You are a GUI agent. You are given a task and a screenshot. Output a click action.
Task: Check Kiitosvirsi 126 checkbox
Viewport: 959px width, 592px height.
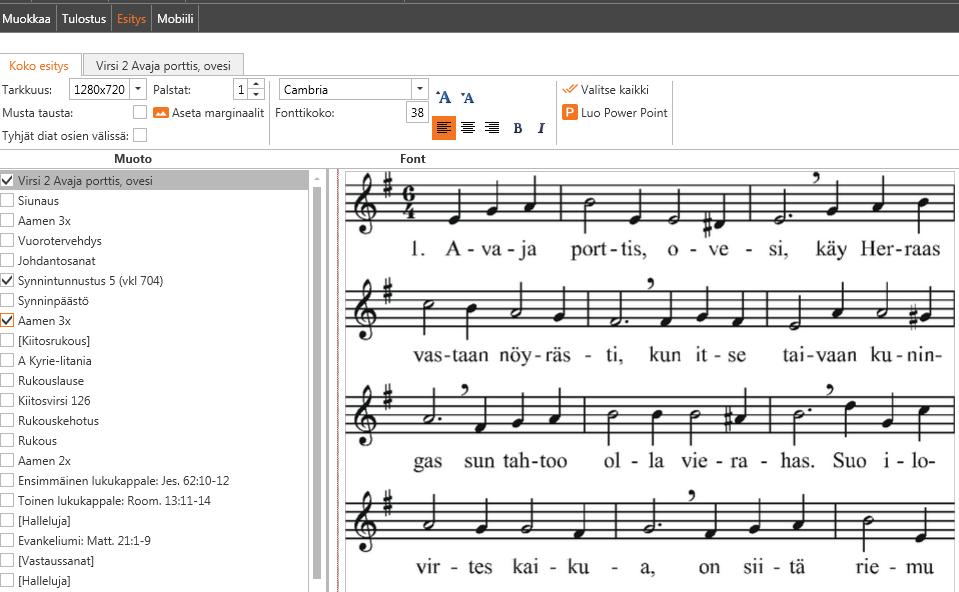coord(7,401)
